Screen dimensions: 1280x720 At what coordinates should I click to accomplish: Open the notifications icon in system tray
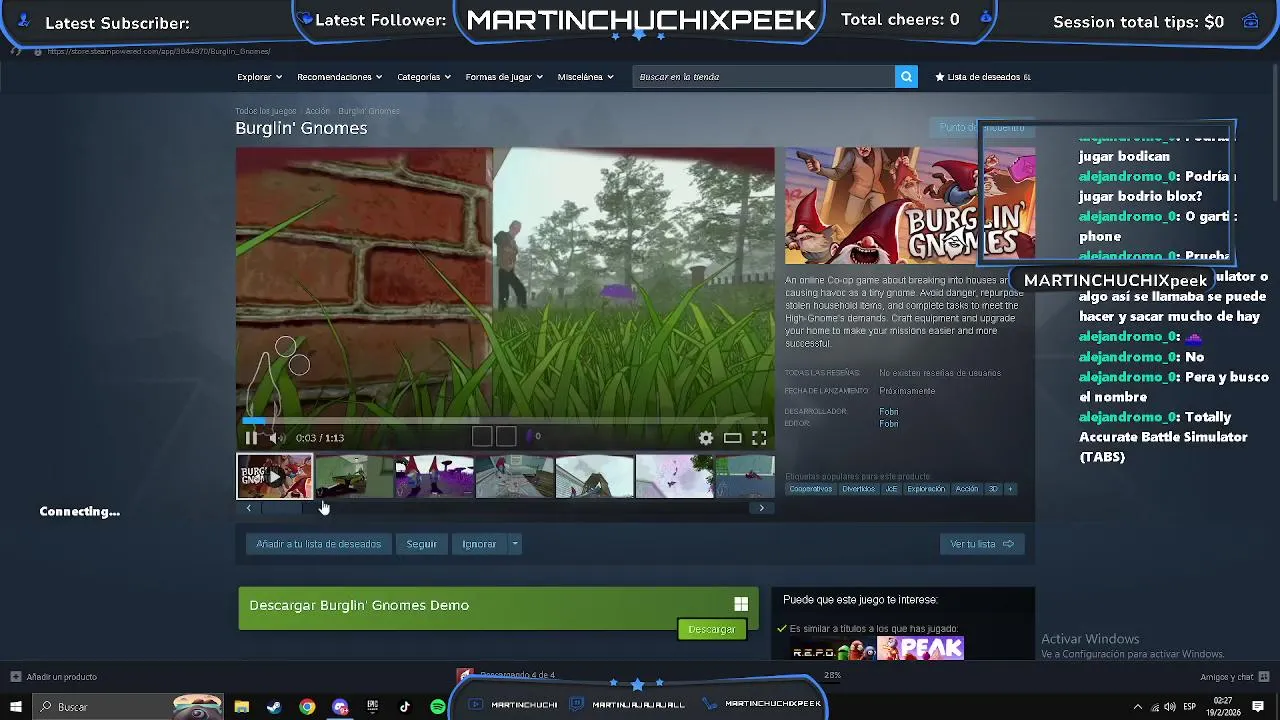pyautogui.click(x=1258, y=707)
